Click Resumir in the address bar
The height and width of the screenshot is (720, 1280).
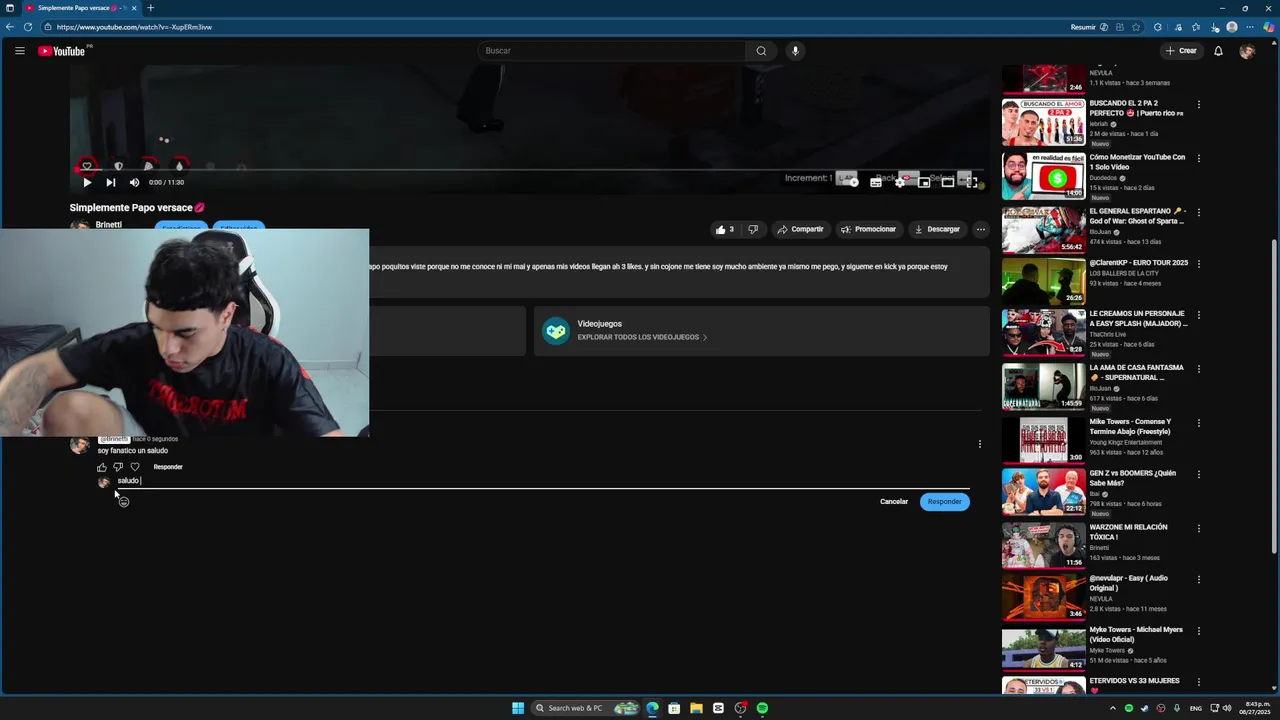click(1090, 27)
